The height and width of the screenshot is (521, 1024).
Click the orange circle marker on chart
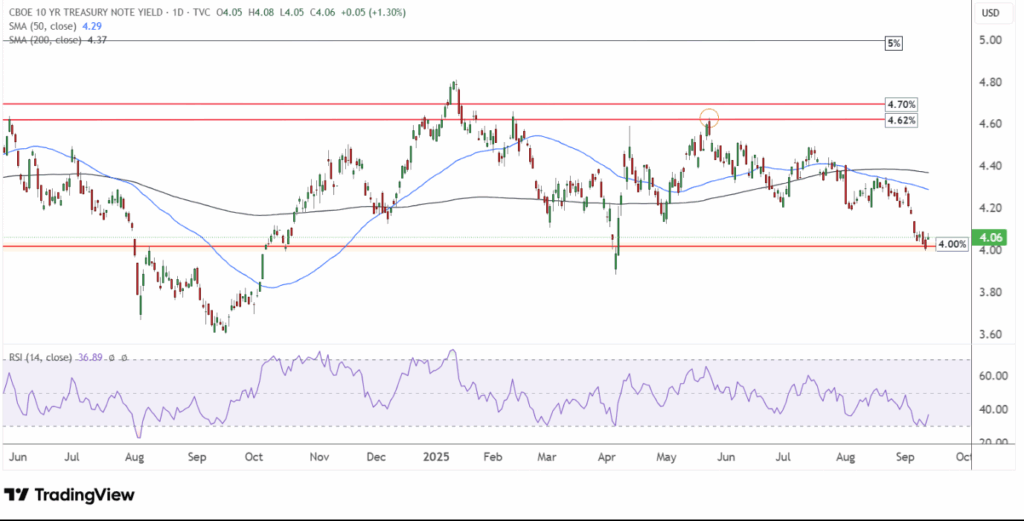point(709,118)
